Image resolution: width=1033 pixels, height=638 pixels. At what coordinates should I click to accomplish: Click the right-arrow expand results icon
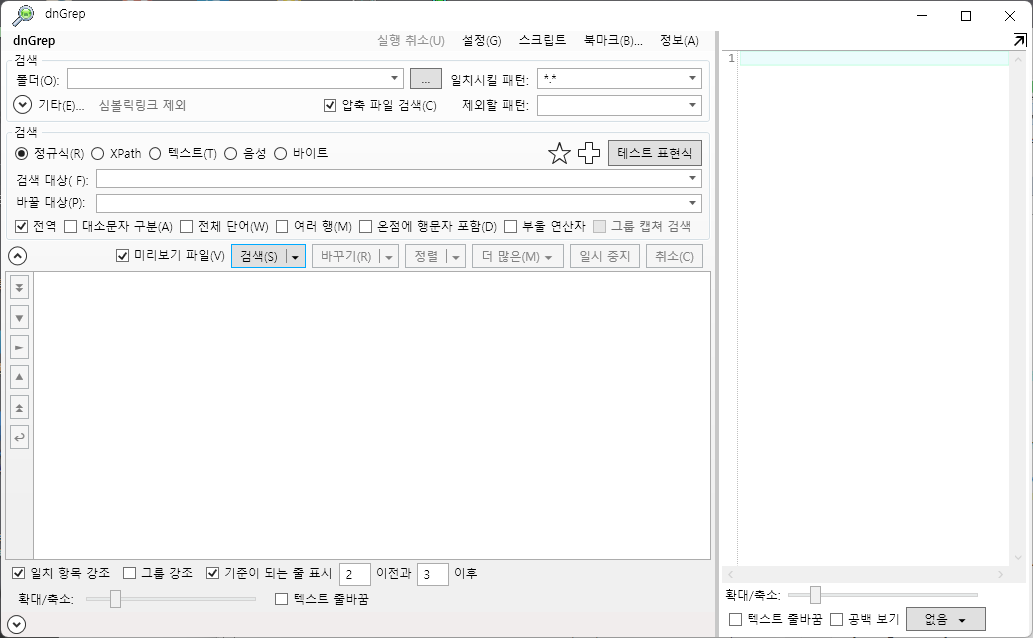[x=19, y=347]
